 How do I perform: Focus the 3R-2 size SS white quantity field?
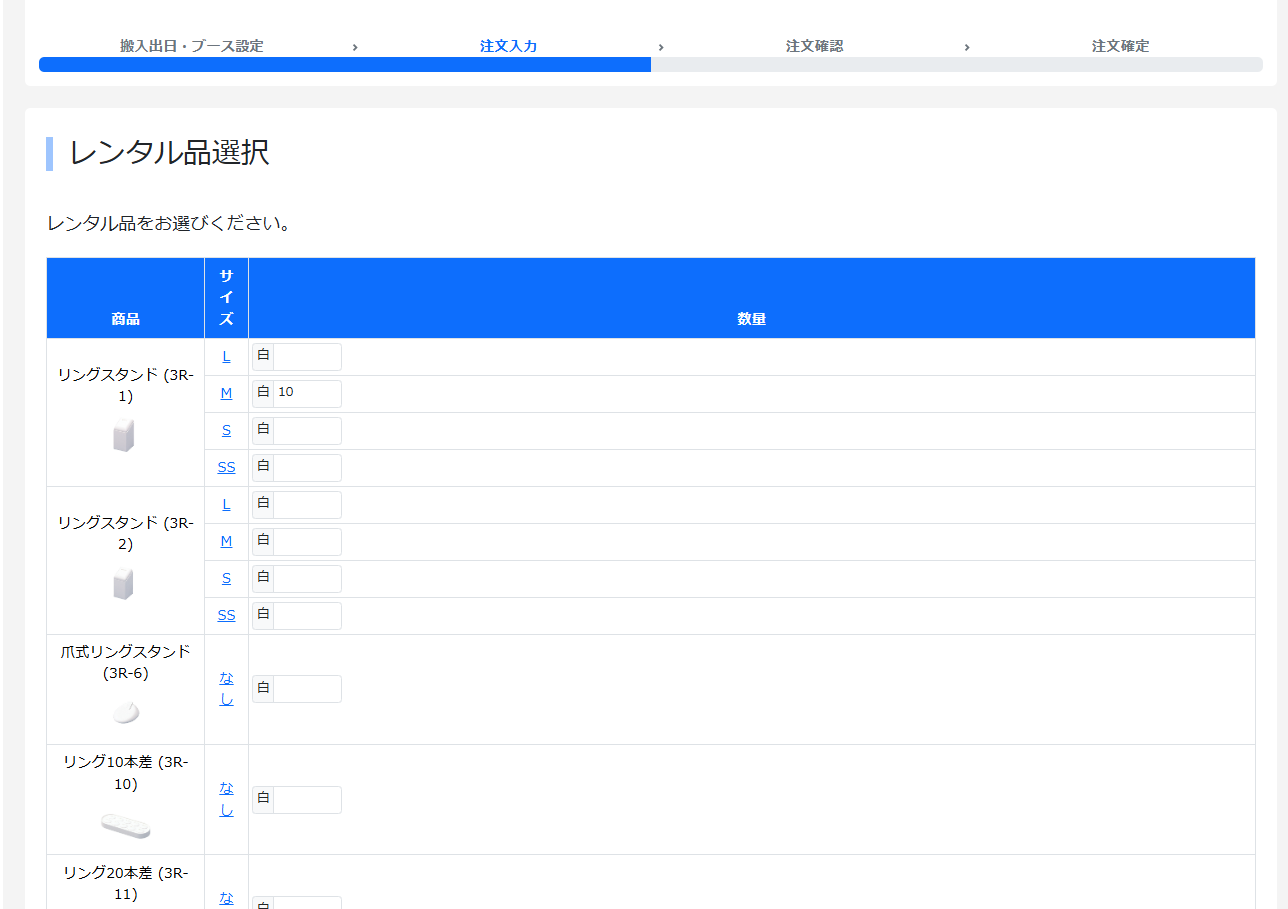[307, 616]
